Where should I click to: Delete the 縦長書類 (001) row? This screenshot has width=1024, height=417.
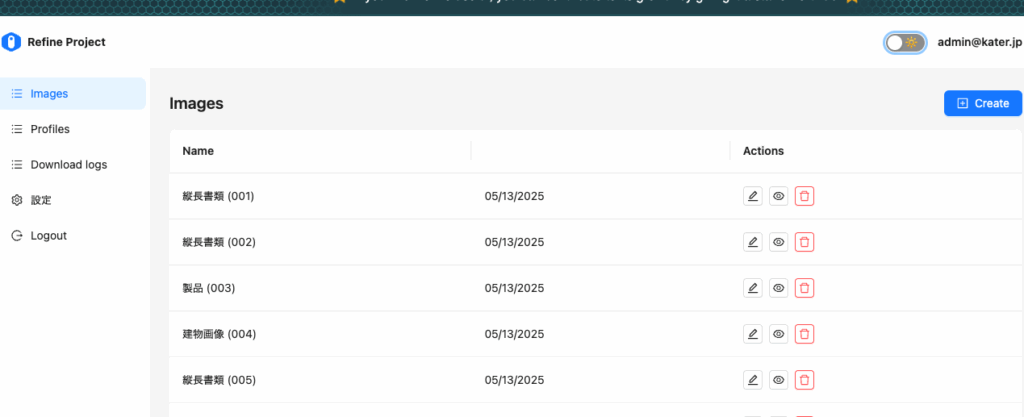(x=804, y=196)
